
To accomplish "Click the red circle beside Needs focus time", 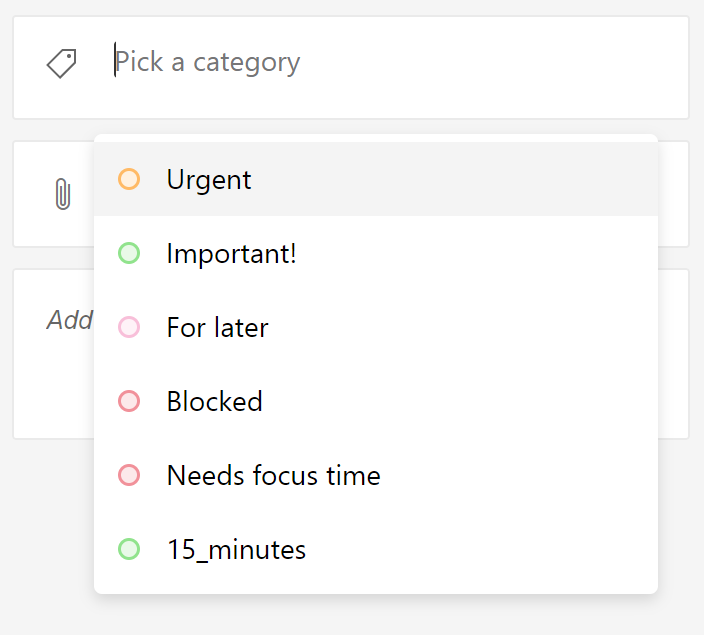I will click(x=129, y=475).
